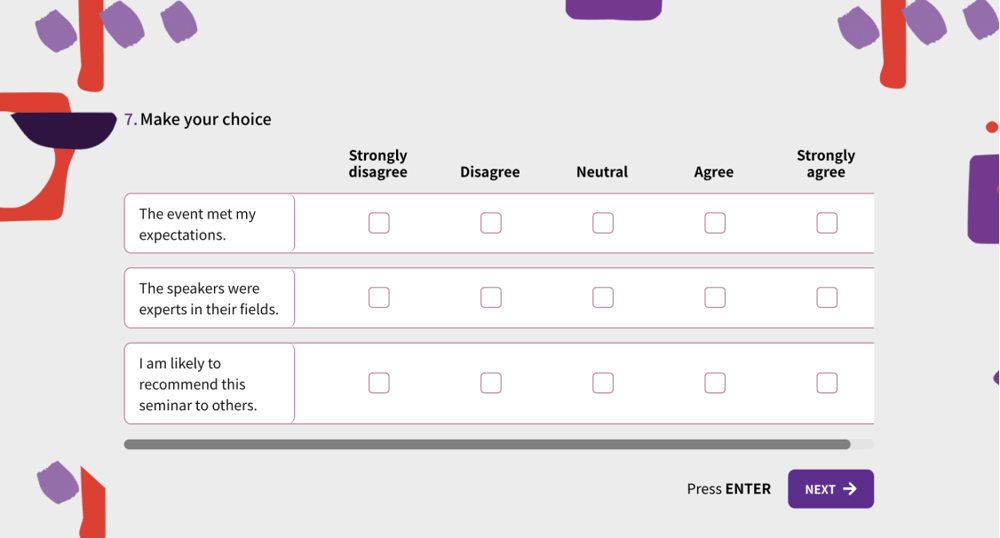
Task: Check Strongly disagree for speakers were experts
Action: coord(379,297)
